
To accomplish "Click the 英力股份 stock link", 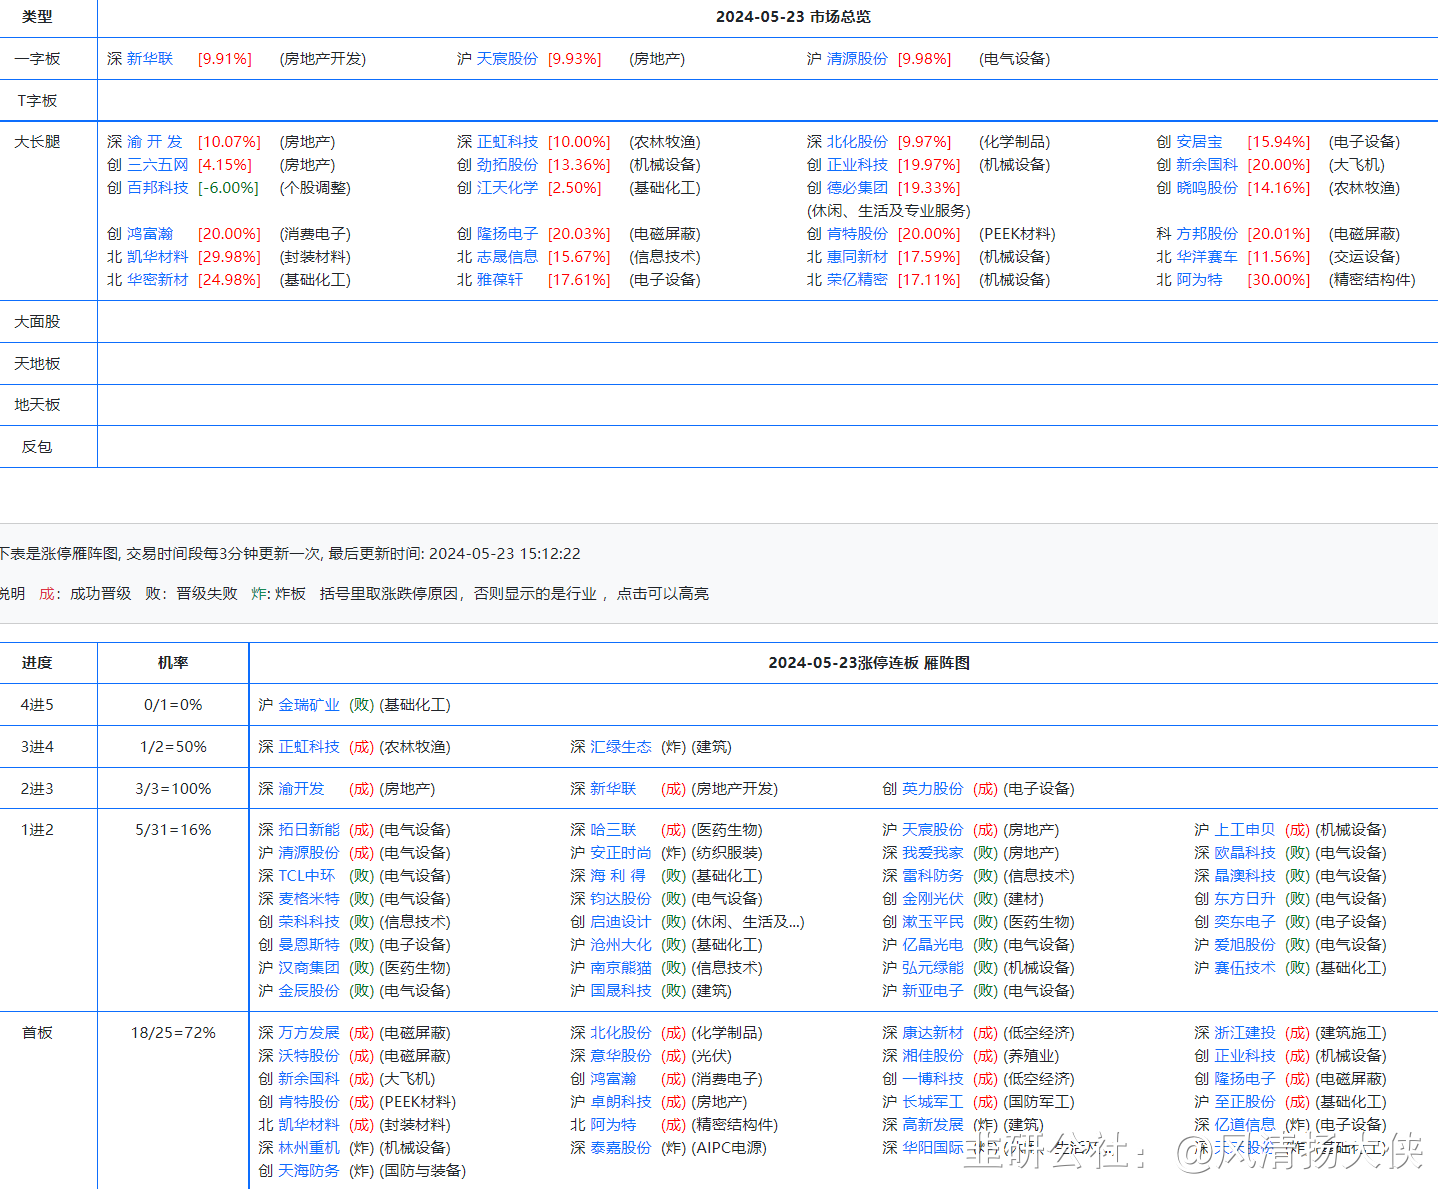I will 933,789.
